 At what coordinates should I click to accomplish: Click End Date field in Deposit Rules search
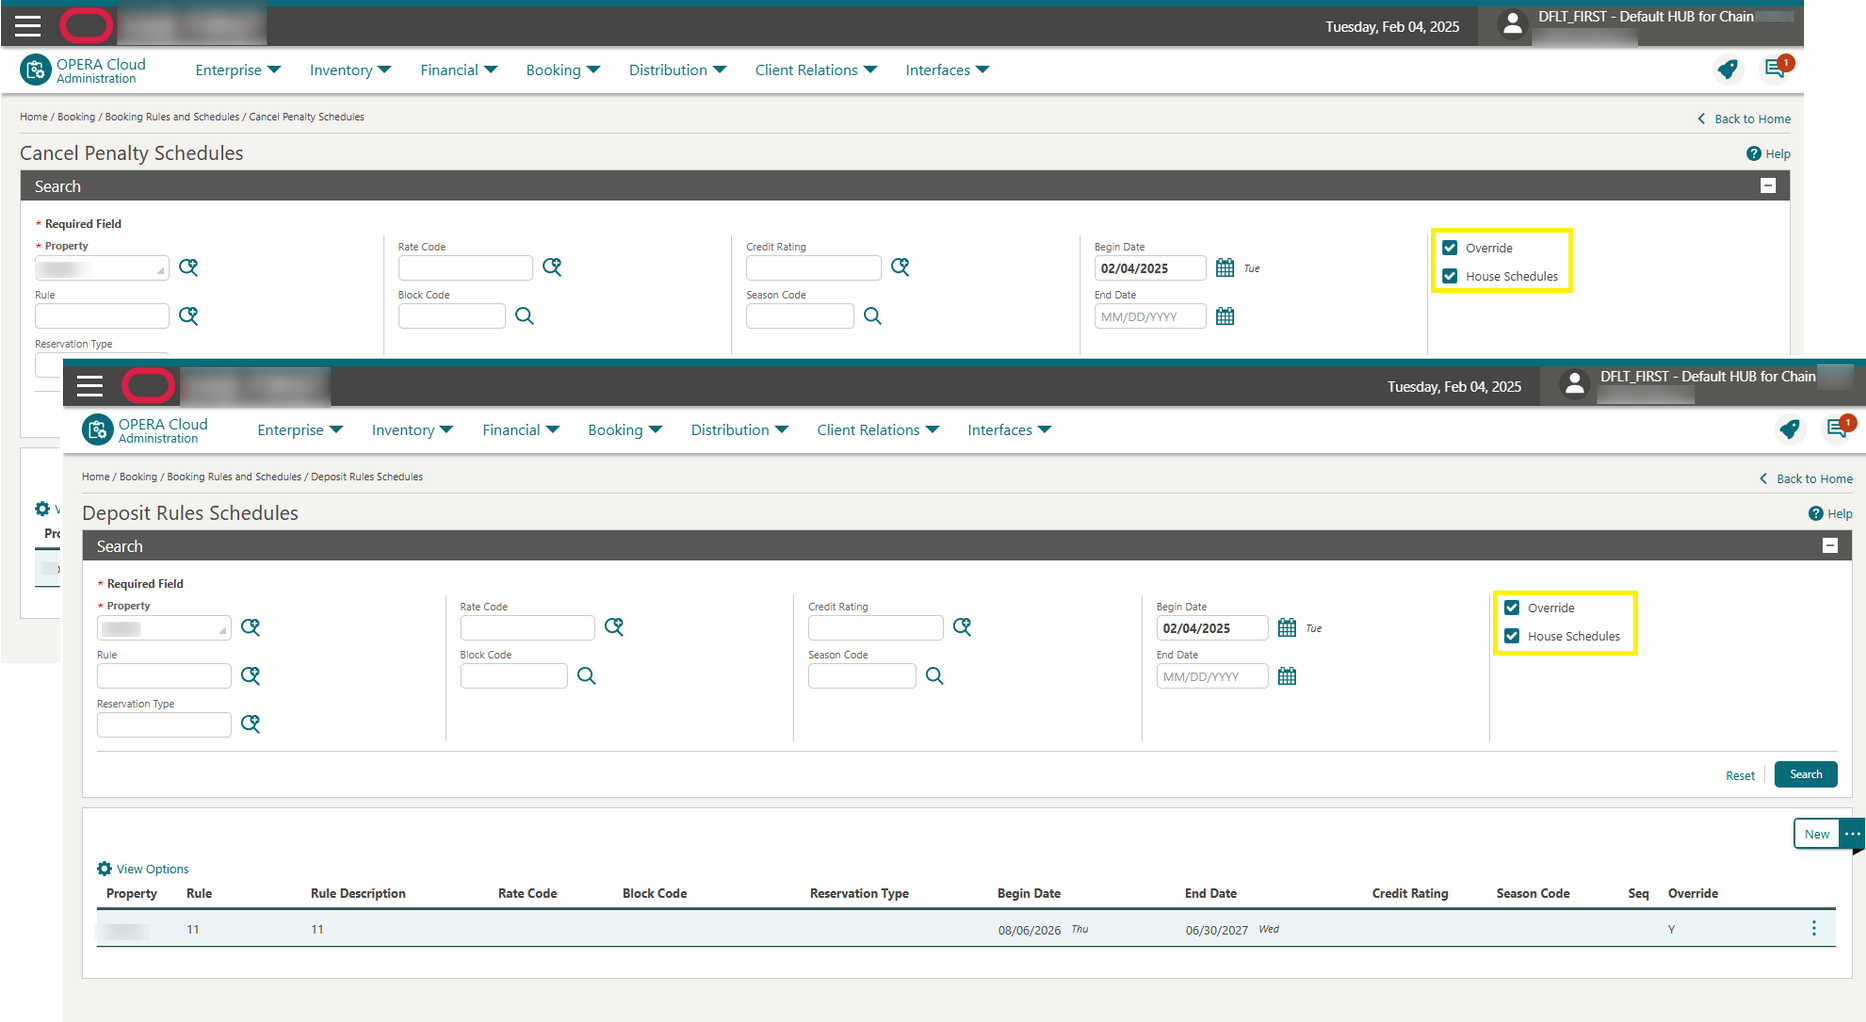click(x=1212, y=677)
